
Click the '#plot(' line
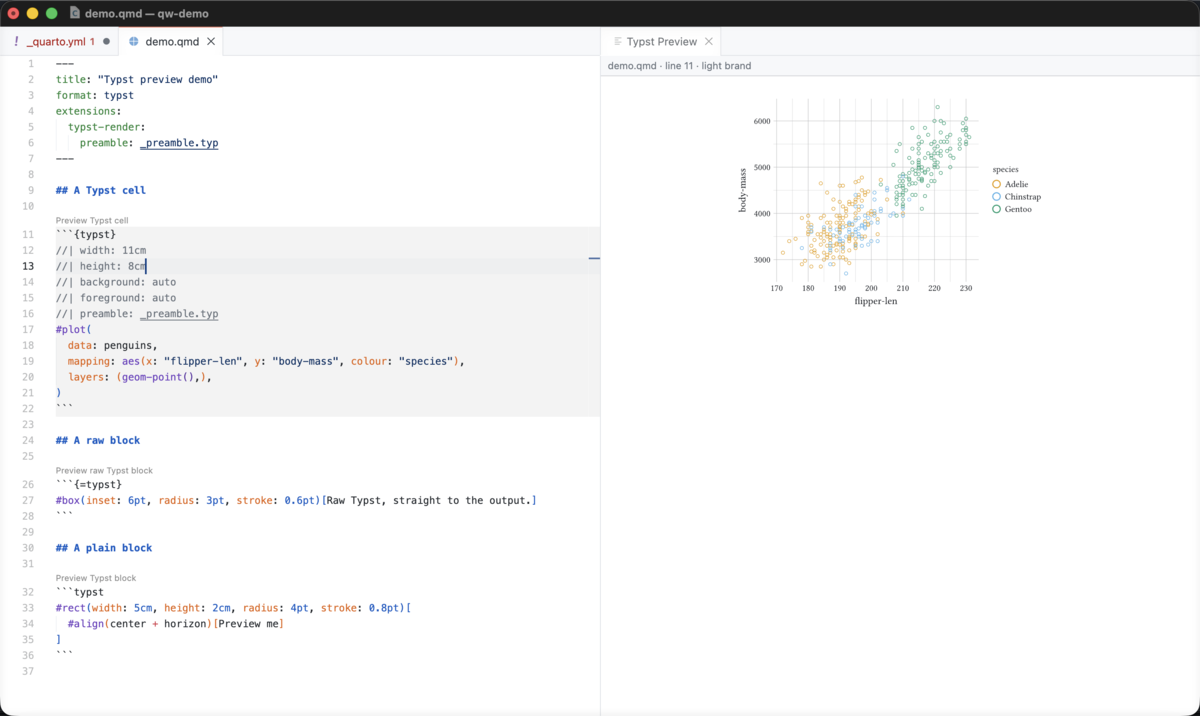[74, 330]
